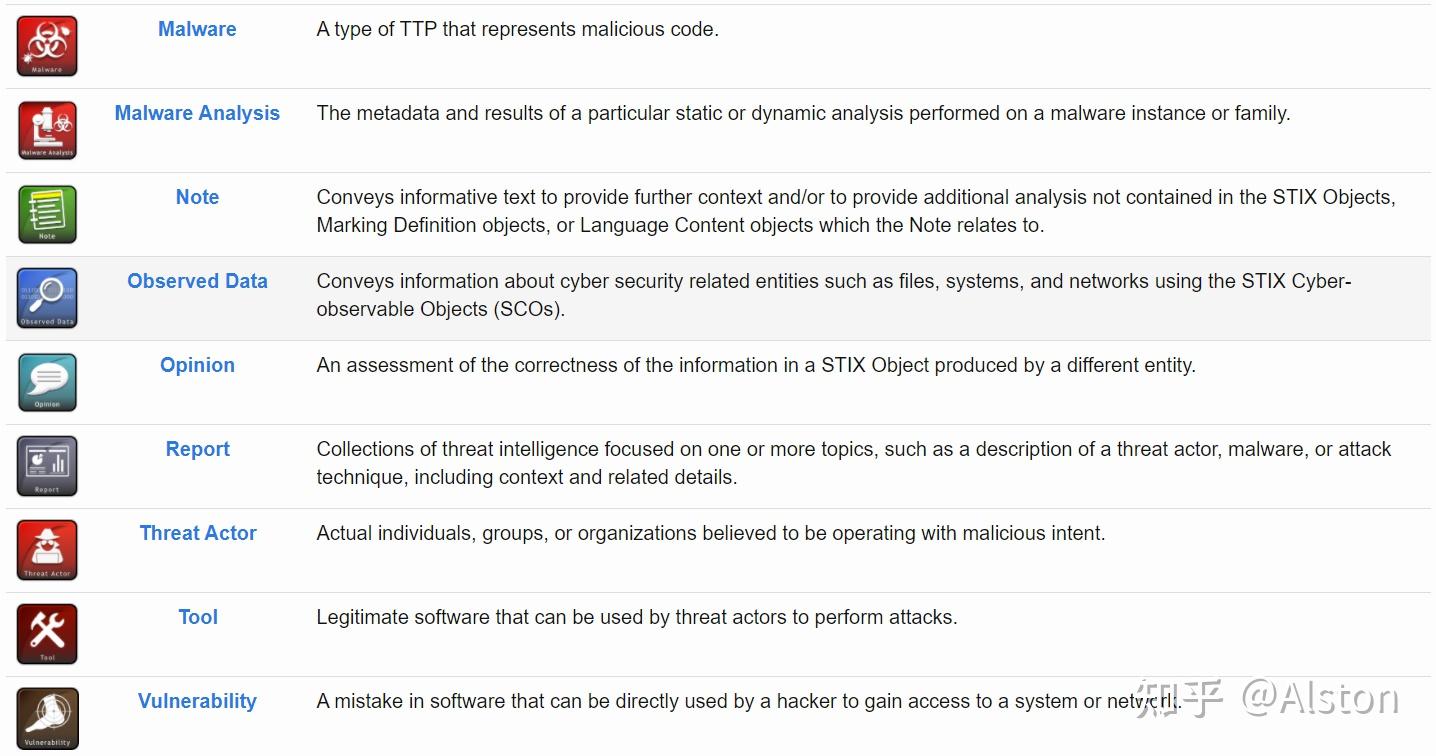The width and height of the screenshot is (1436, 756).
Task: Open the Tool link
Action: 197,617
